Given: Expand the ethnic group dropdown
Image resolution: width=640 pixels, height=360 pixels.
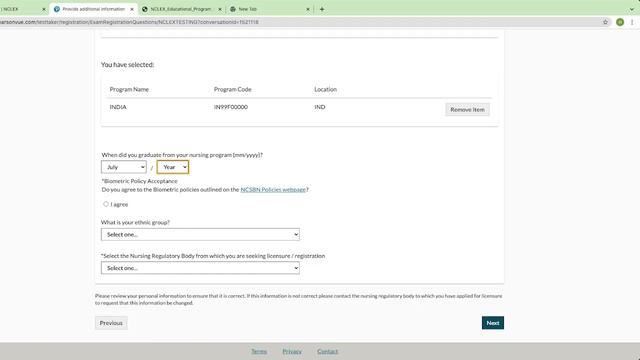Looking at the screenshot, I should [x=200, y=234].
